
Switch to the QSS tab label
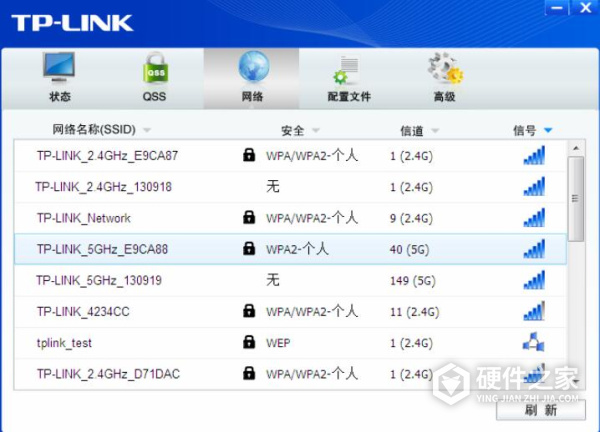155,96
